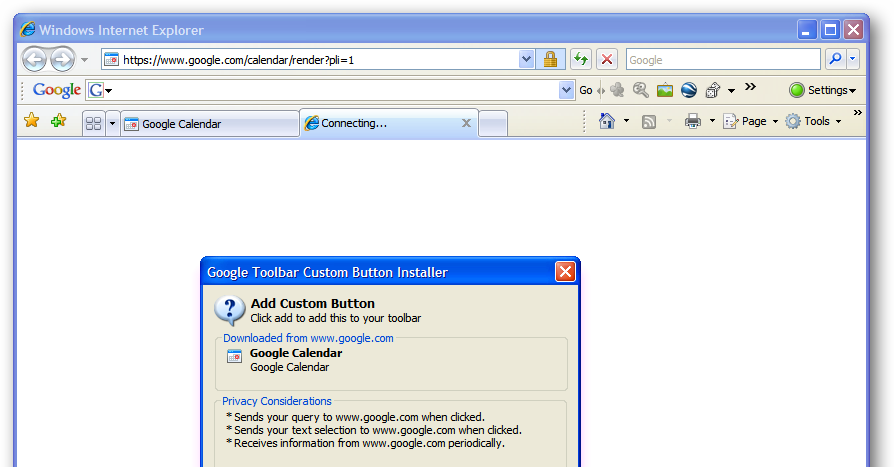Click the magnifier search button
894x467 pixels.
(x=835, y=59)
